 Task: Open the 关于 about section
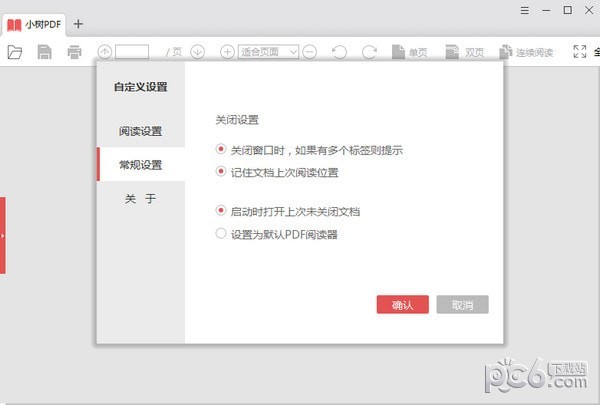(140, 198)
